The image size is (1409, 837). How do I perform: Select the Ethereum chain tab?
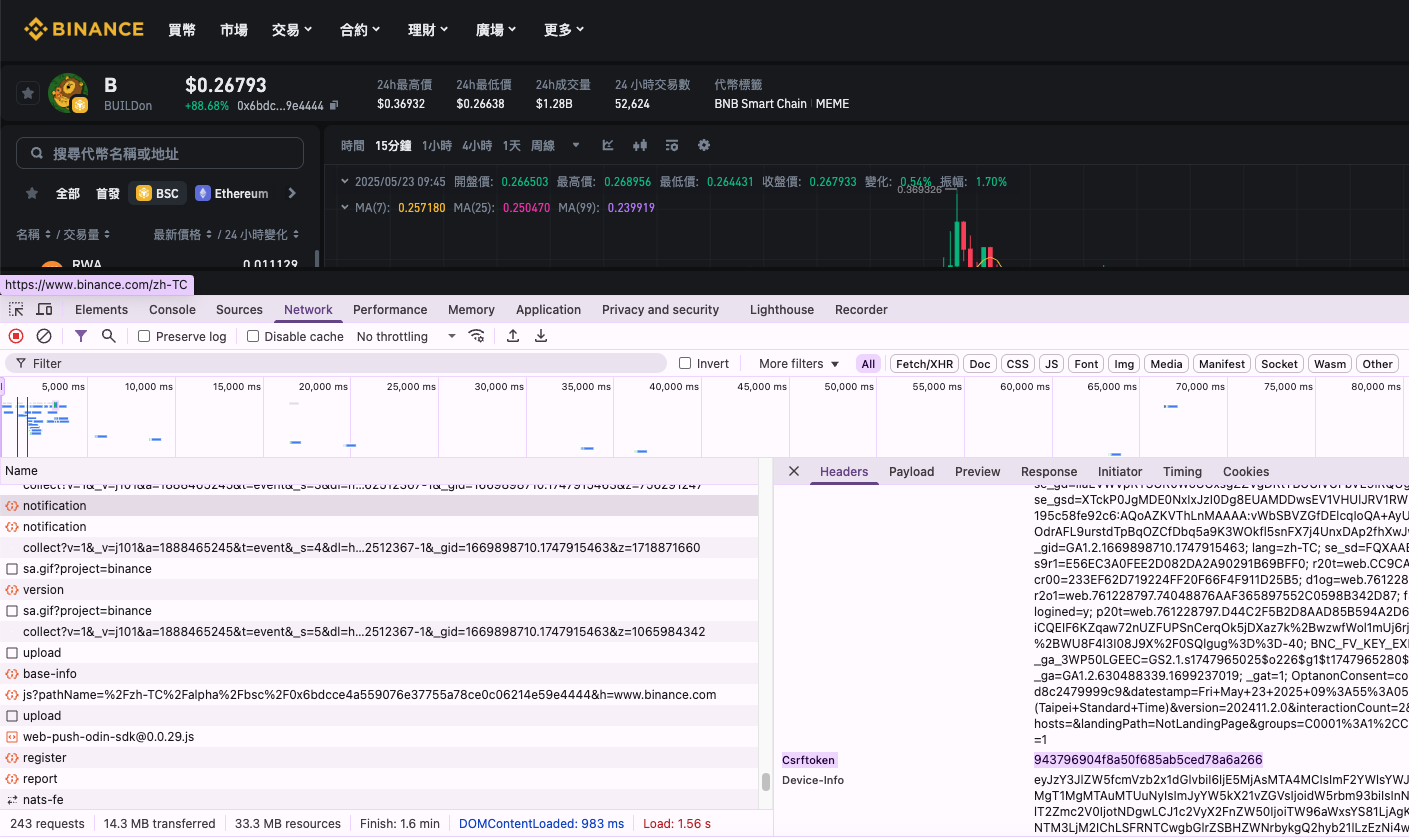point(232,193)
